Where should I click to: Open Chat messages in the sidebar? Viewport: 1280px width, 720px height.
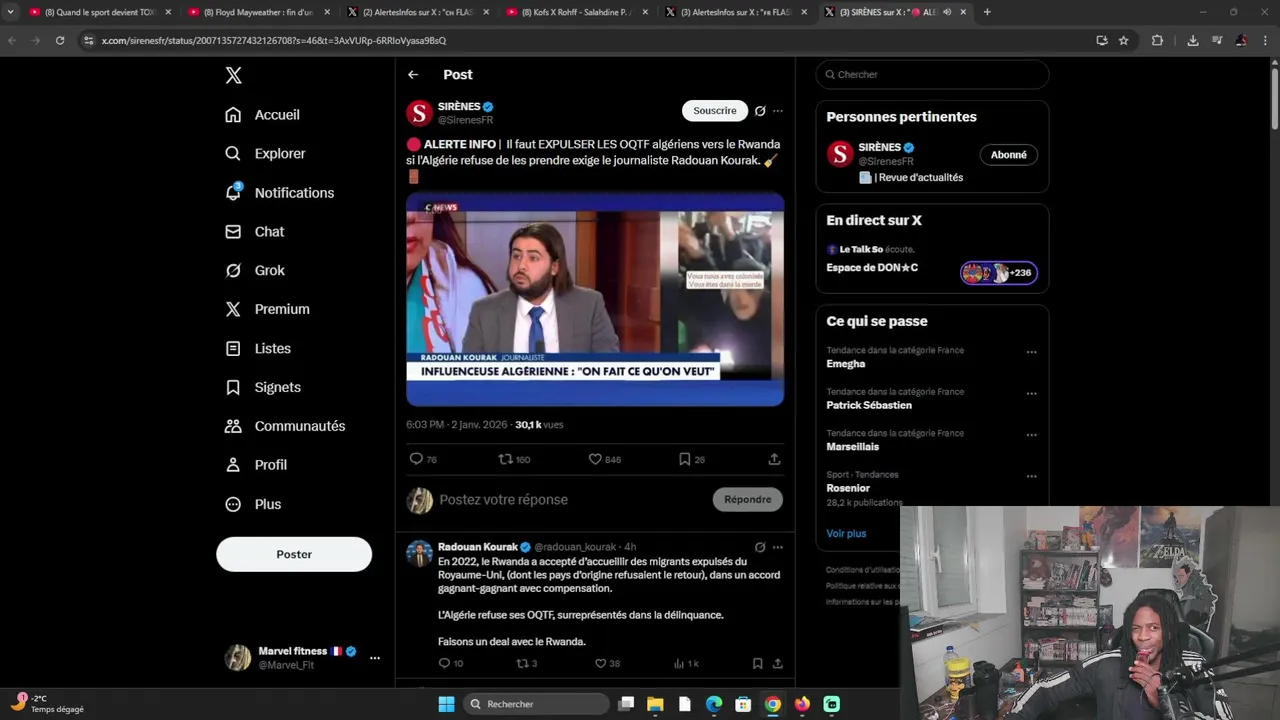coord(255,232)
